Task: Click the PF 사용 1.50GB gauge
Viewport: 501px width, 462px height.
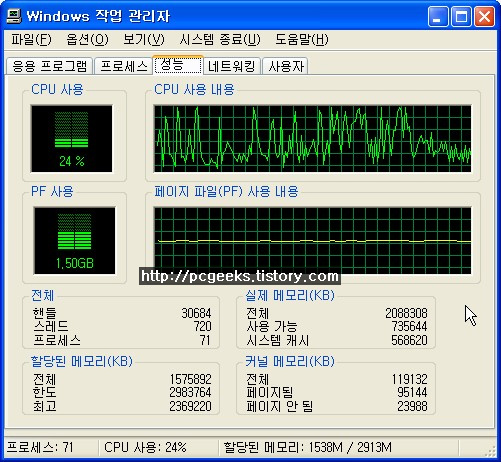Action: [x=74, y=241]
